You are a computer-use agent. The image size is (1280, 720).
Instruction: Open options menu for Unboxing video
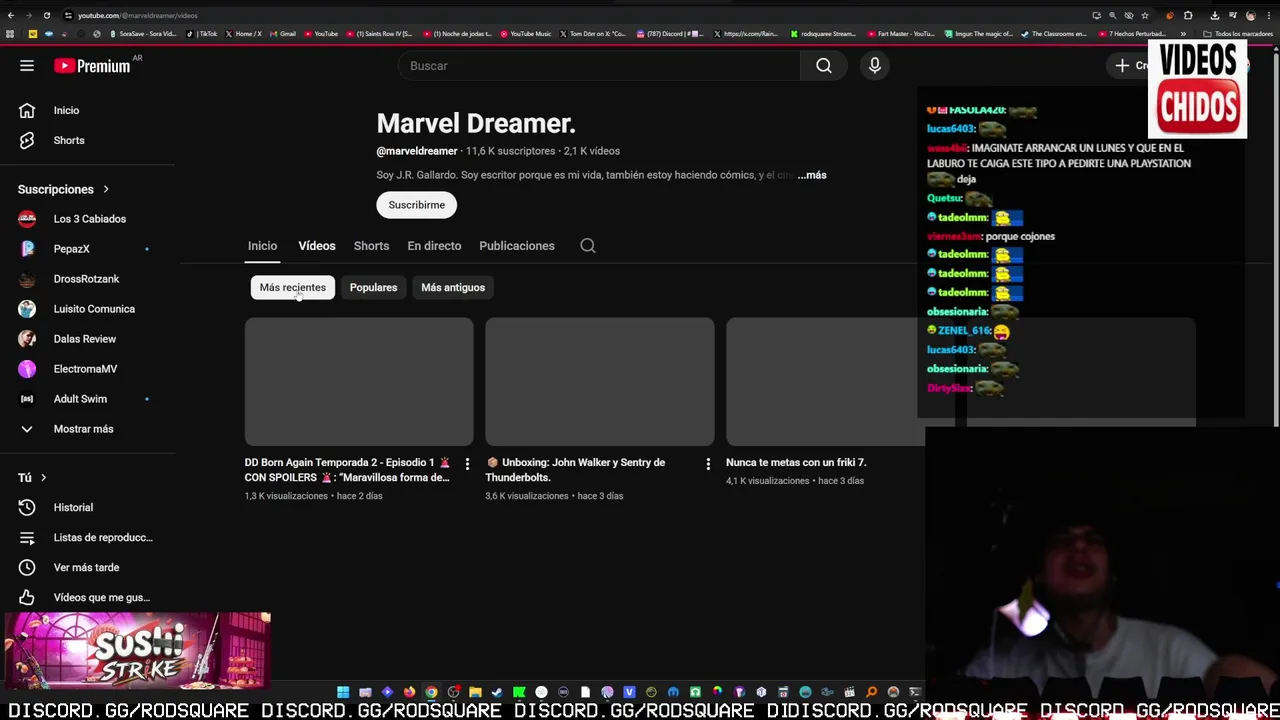click(x=708, y=464)
